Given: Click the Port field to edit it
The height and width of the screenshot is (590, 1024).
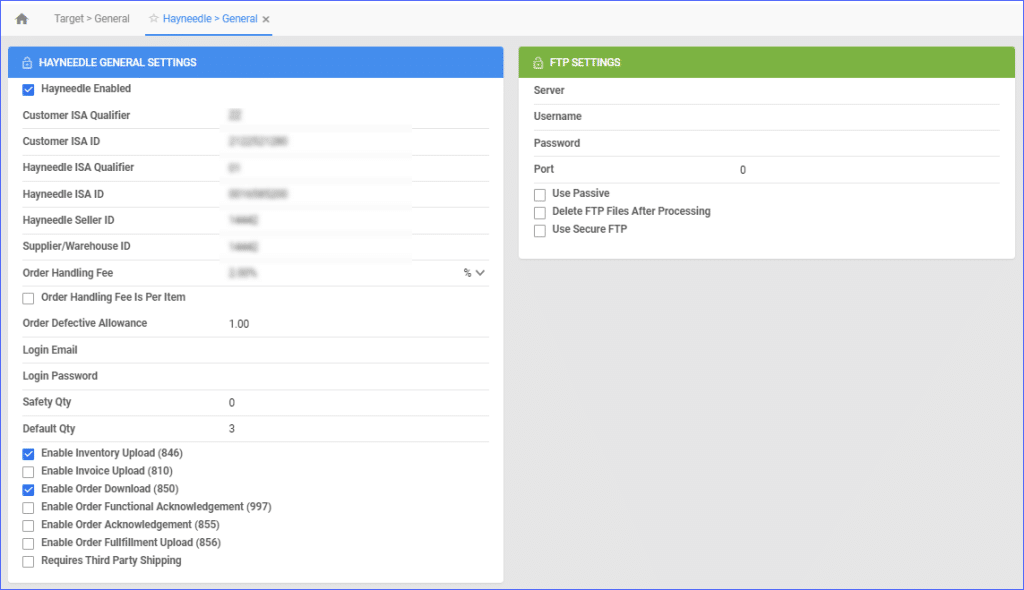Looking at the screenshot, I should tap(800, 169).
